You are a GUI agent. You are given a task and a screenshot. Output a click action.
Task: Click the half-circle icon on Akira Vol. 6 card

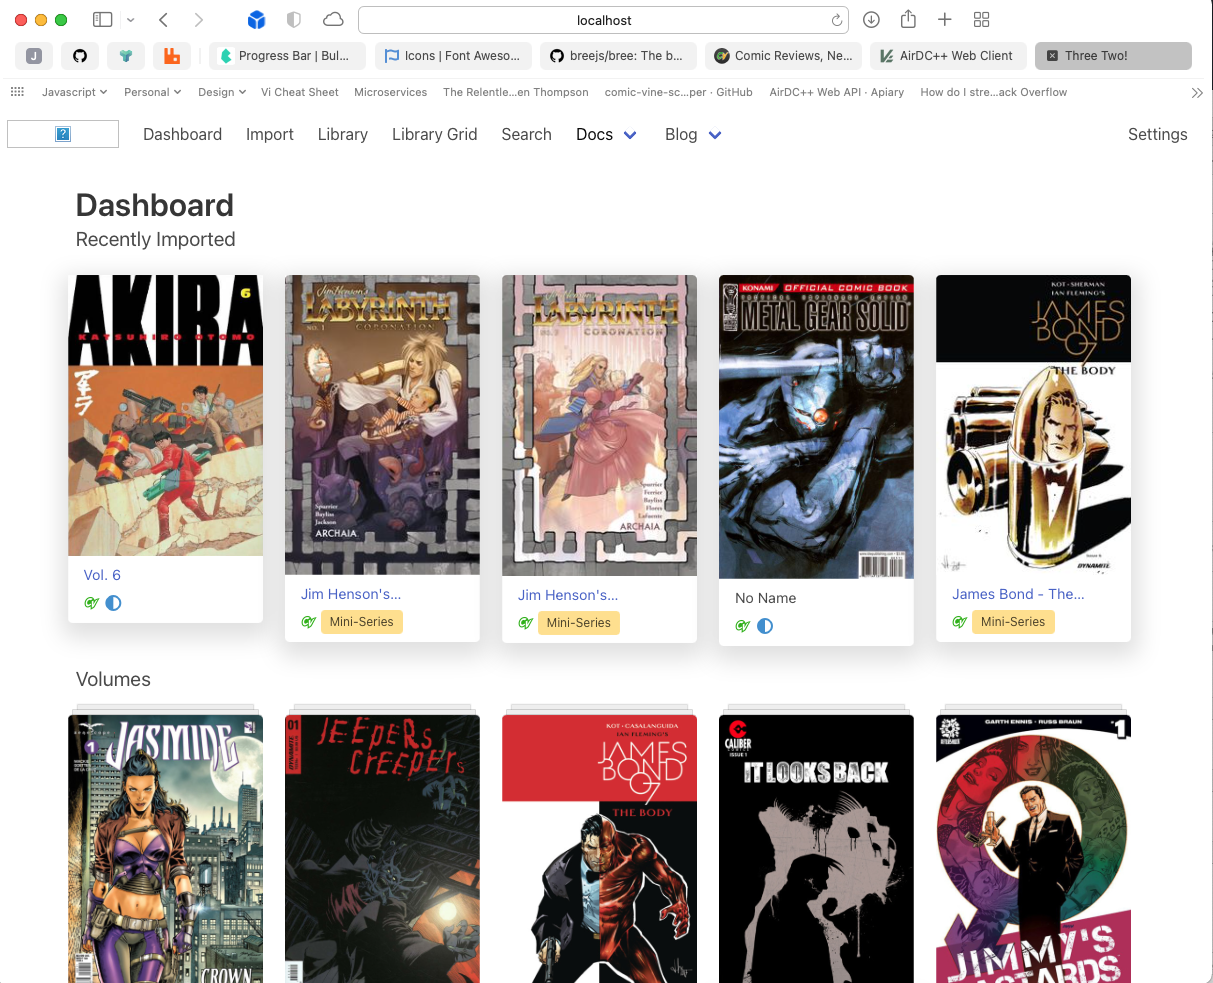point(114,603)
